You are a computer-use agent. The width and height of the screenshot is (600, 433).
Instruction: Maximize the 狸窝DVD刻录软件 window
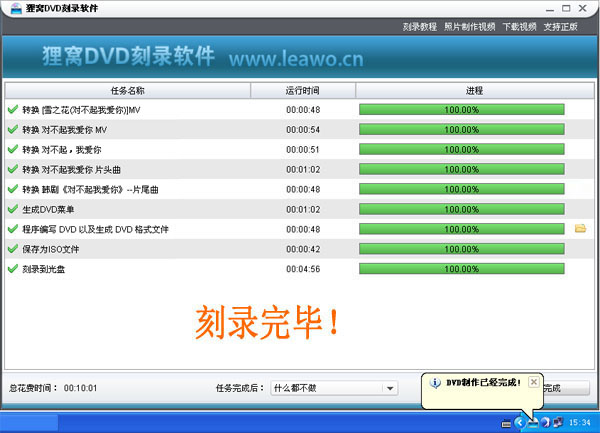[566, 8]
